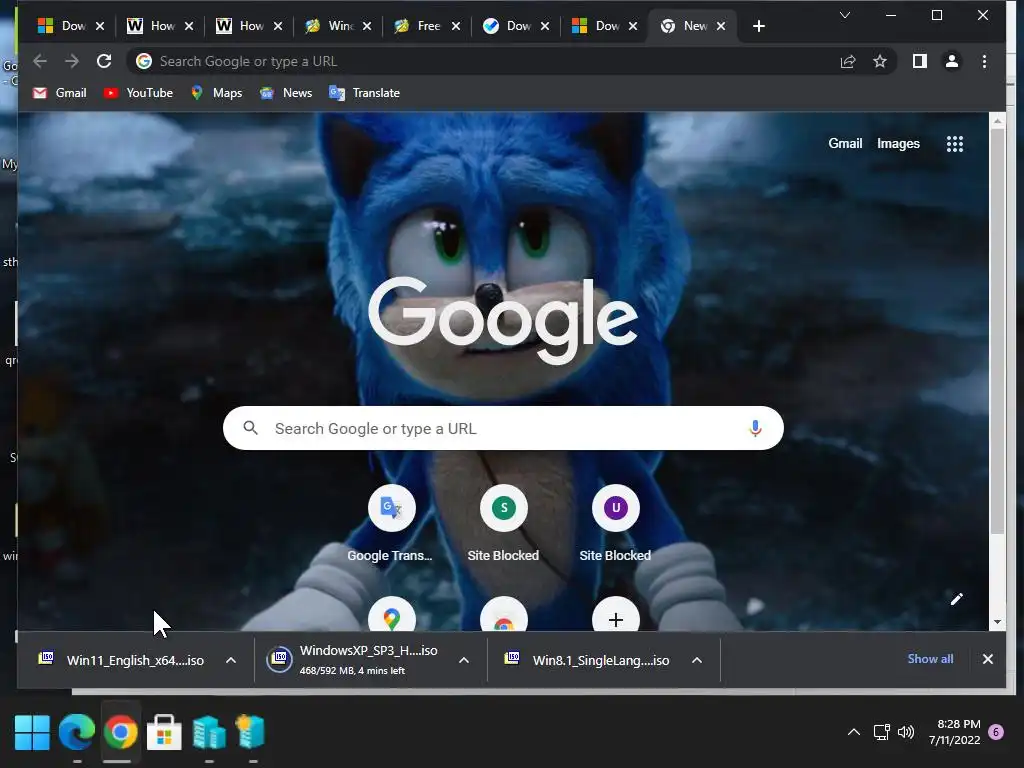
Task: Open a new tab with the plus button
Action: click(758, 26)
